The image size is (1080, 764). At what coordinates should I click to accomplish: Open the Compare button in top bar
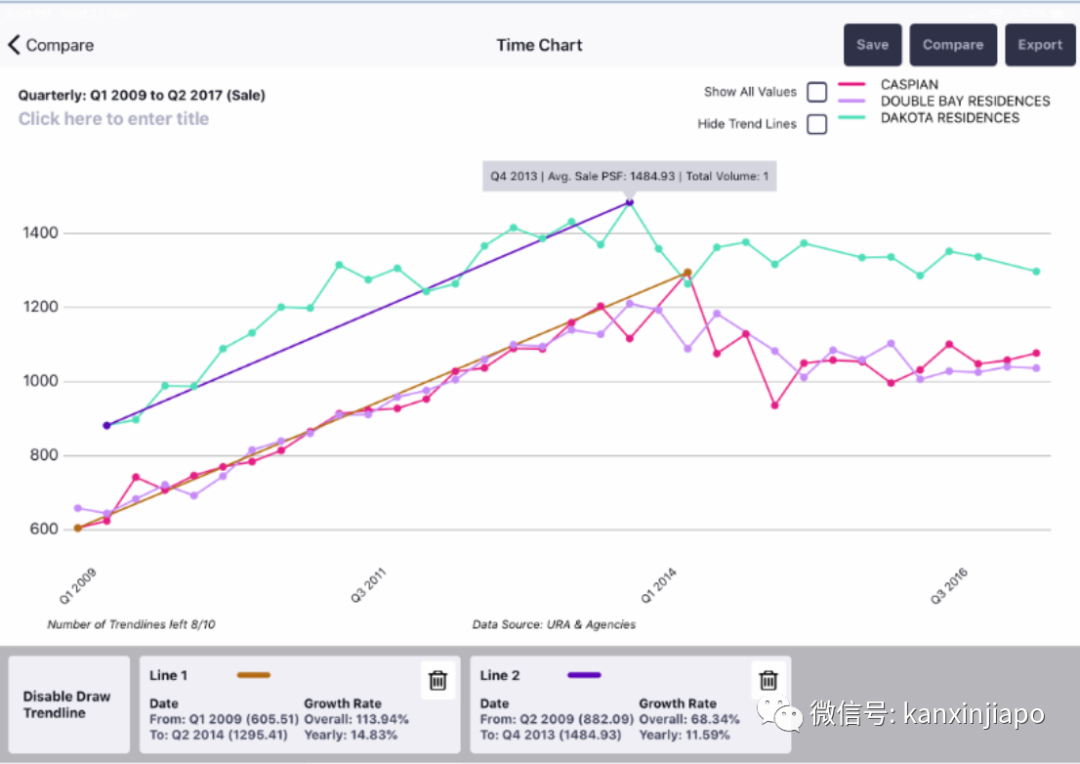[952, 45]
